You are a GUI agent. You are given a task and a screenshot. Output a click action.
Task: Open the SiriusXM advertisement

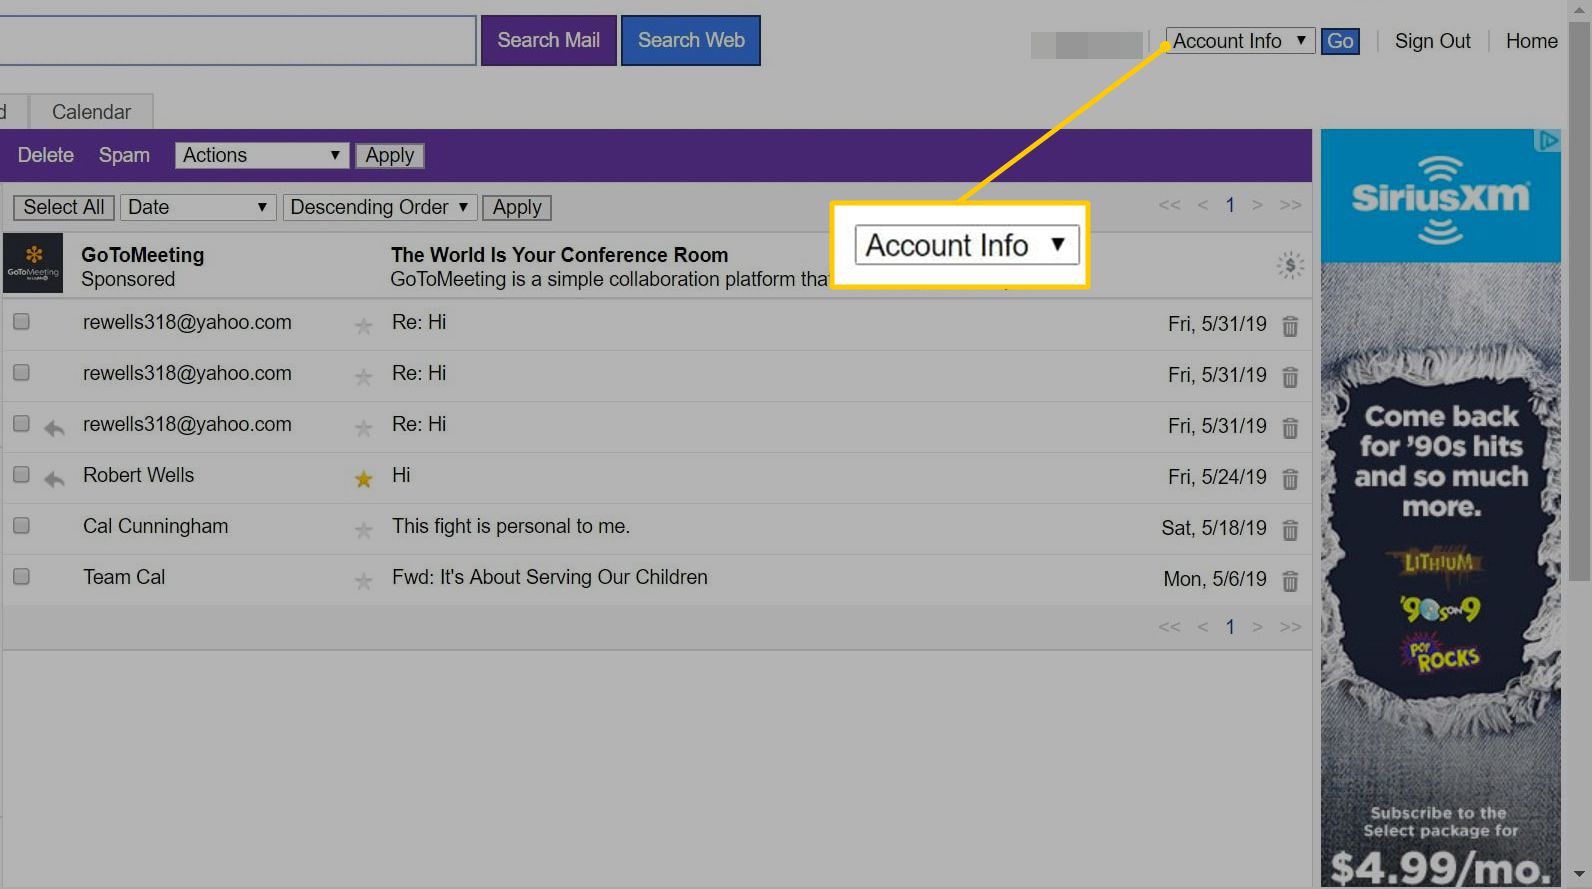pos(1440,508)
